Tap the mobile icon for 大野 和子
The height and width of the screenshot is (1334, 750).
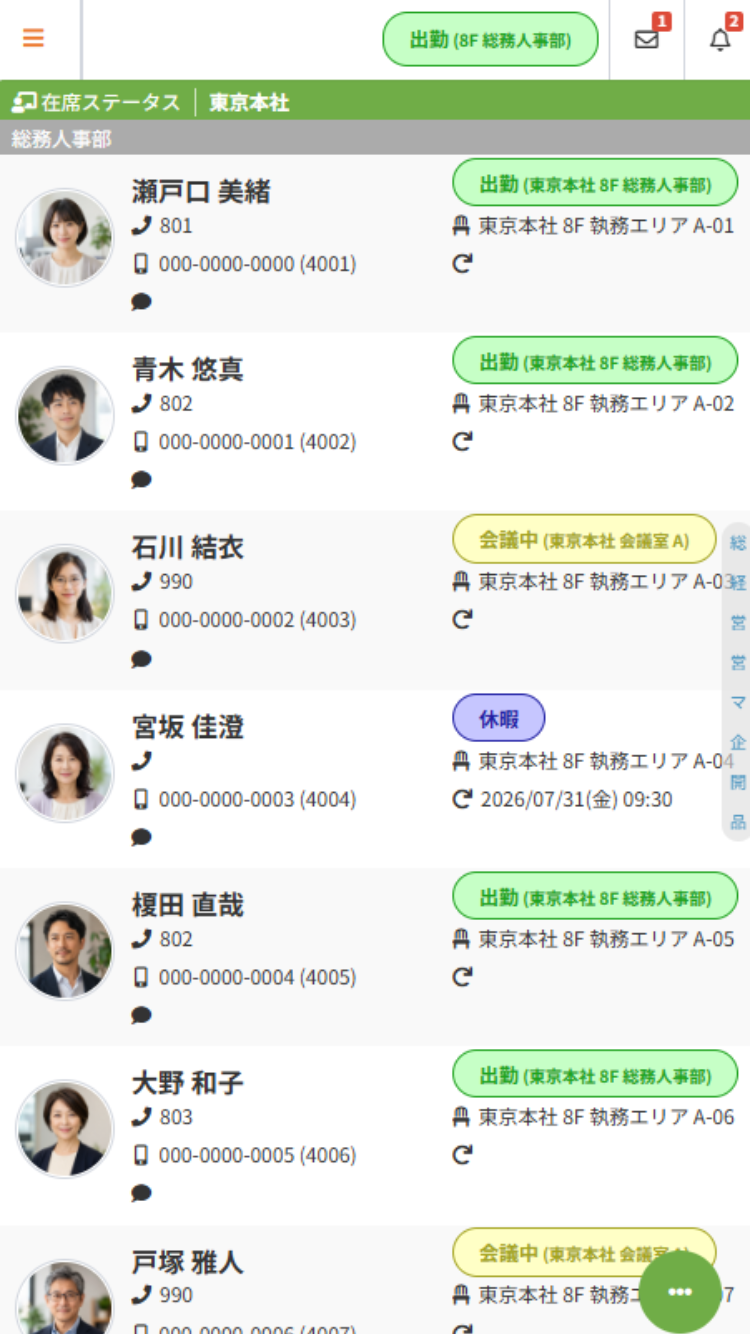[141, 1156]
